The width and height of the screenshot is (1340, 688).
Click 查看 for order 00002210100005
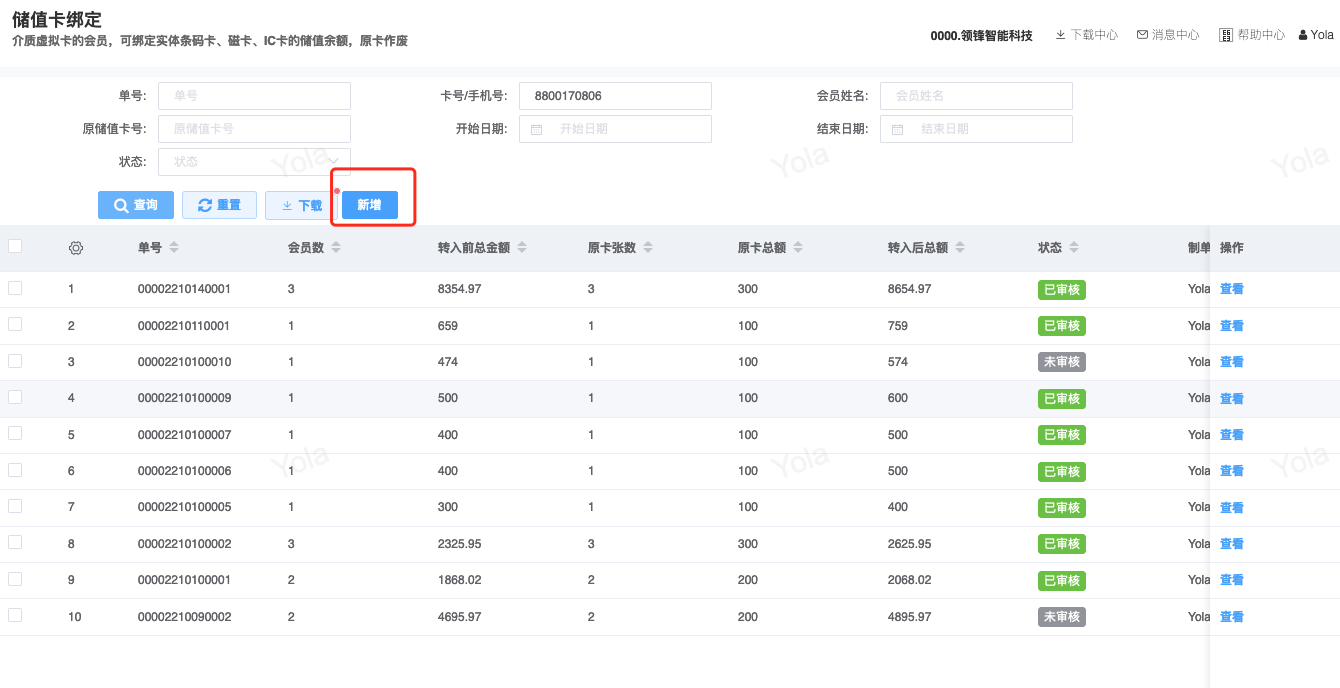[1232, 508]
